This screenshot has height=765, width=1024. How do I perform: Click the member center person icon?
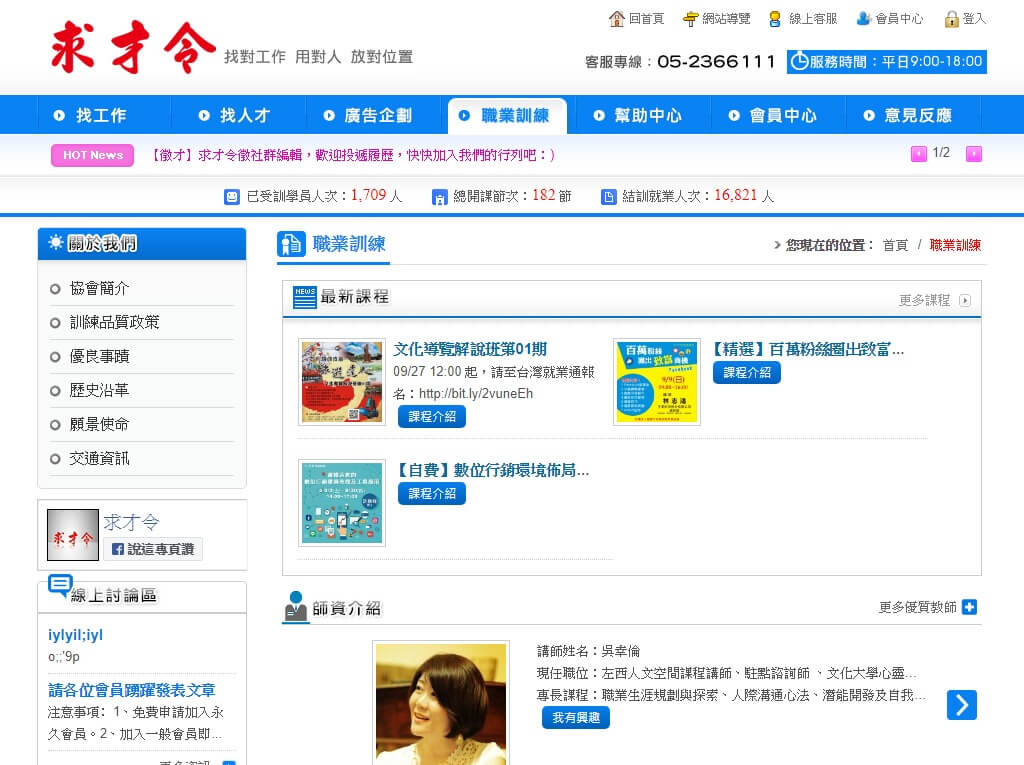863,18
